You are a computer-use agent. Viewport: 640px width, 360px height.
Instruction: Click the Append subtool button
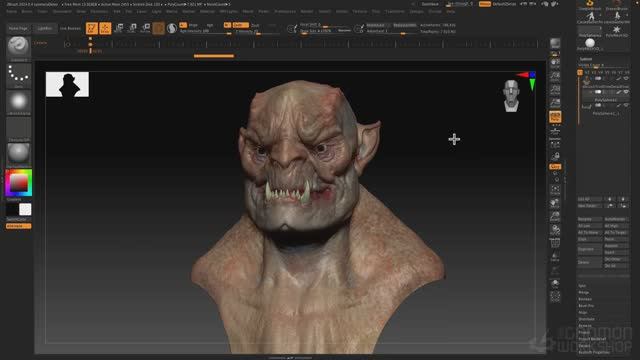point(616,246)
